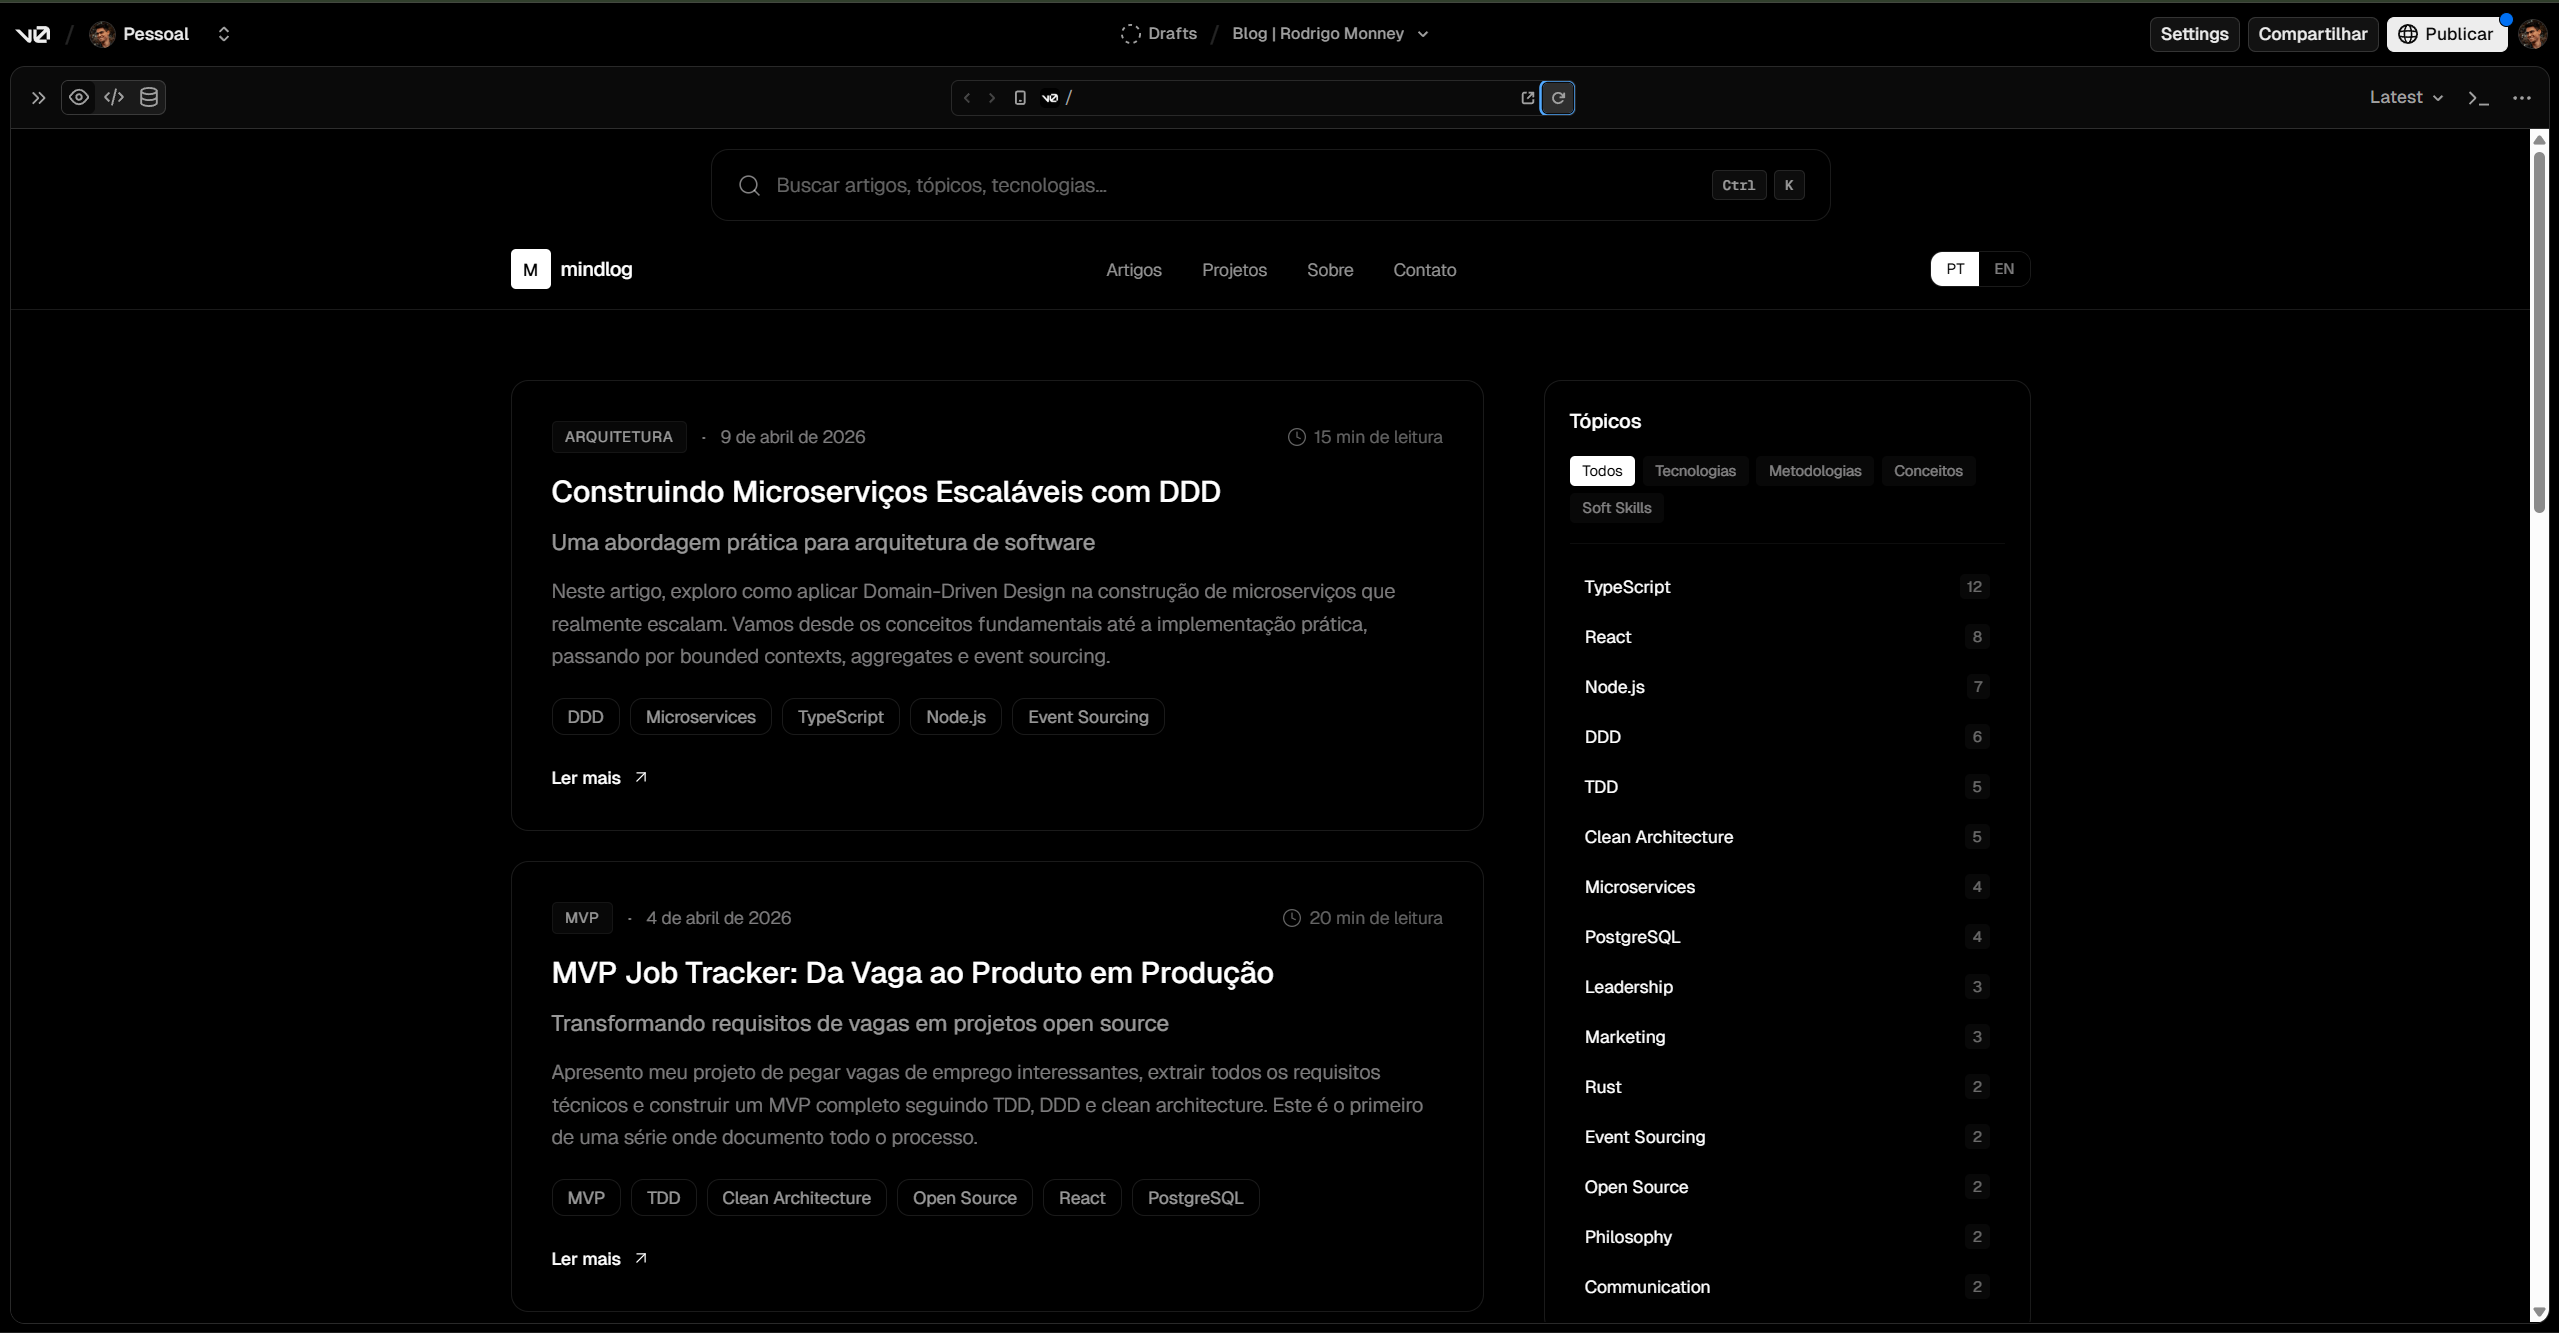Refresh the preview page
This screenshot has height=1333, width=2559.
coord(1557,97)
